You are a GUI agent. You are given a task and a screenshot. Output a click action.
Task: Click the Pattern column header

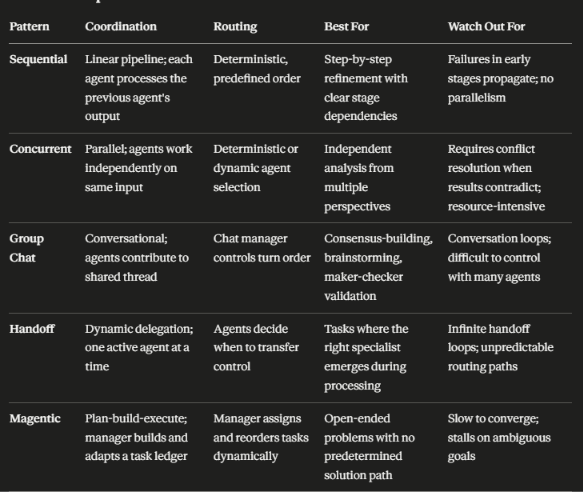[29, 26]
